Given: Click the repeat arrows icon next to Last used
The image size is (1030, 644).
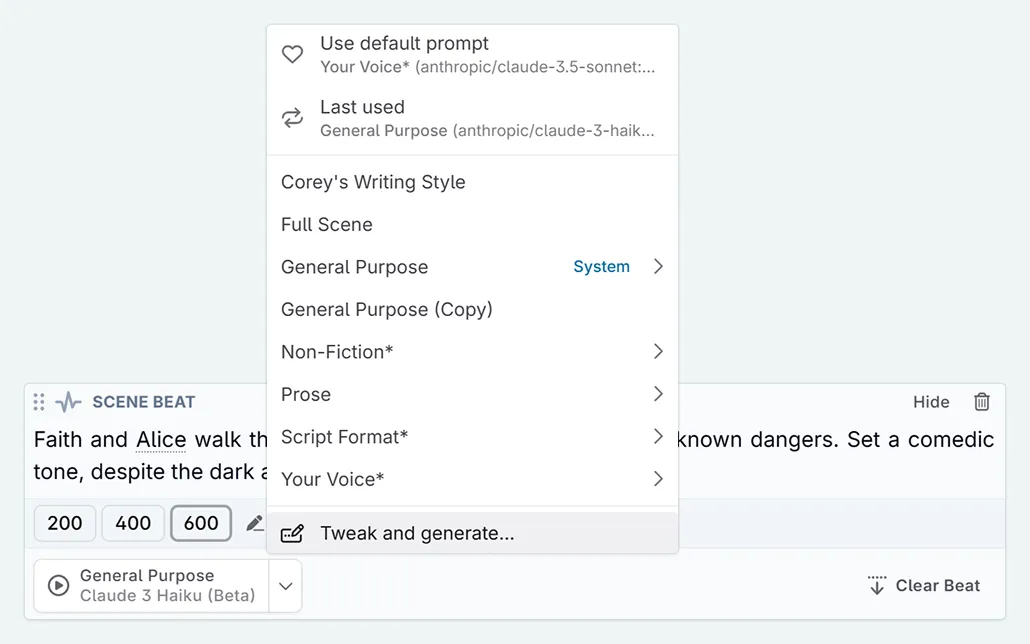Looking at the screenshot, I should [292, 117].
